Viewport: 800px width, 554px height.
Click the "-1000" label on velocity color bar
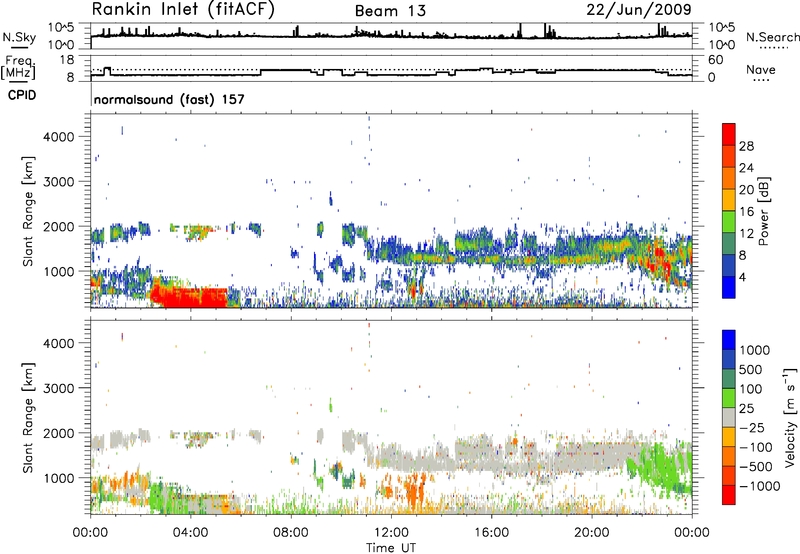click(x=759, y=486)
